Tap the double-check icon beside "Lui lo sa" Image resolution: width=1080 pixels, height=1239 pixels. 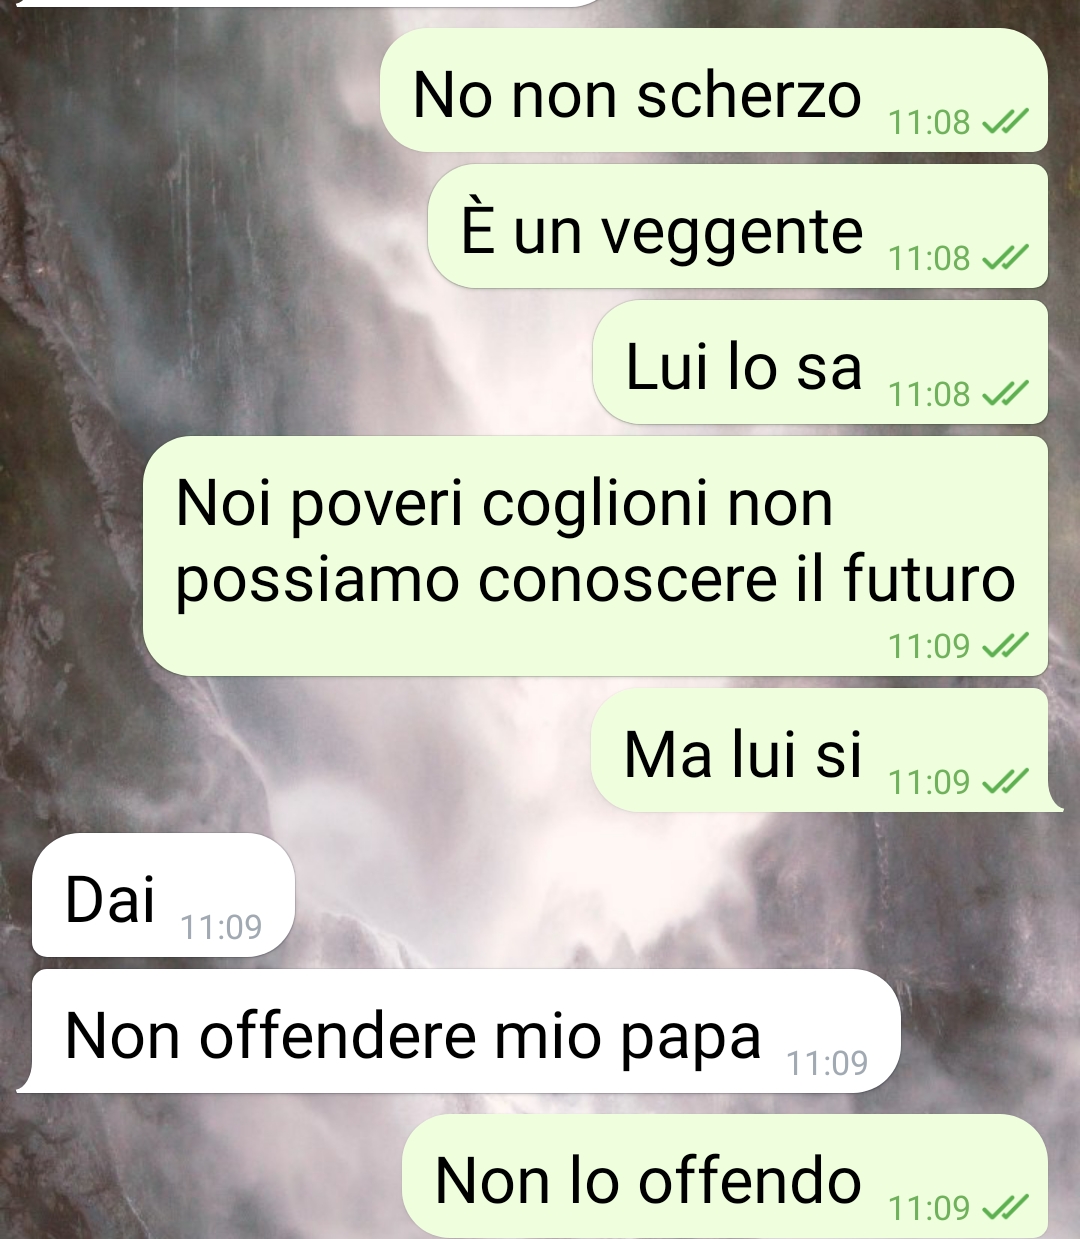[x=1005, y=394]
